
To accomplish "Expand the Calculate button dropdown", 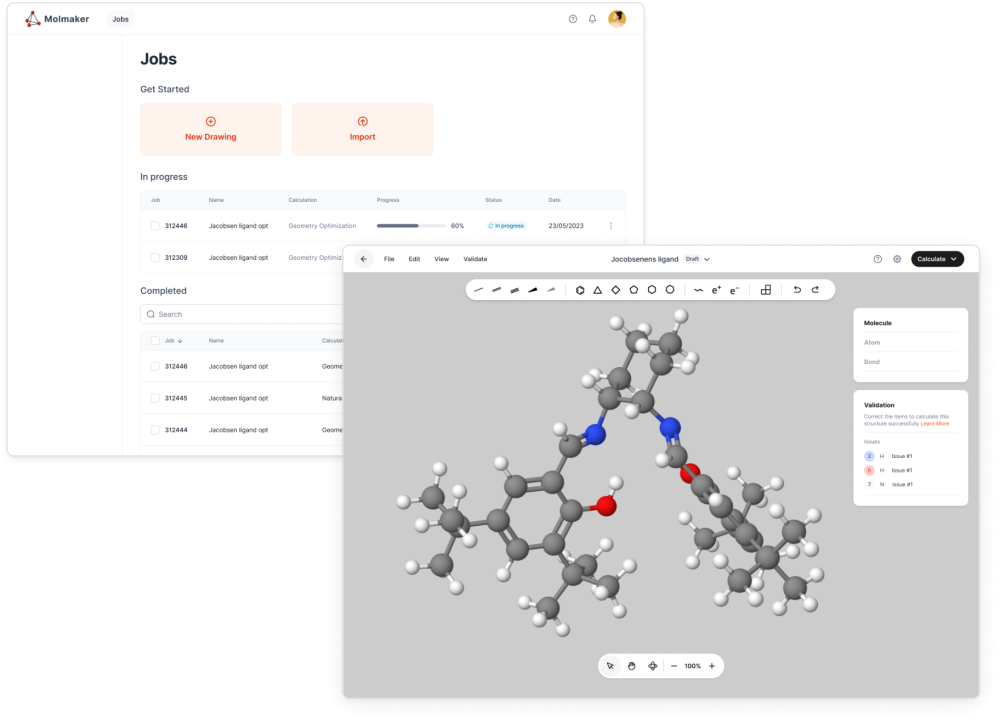I will click(x=956, y=258).
